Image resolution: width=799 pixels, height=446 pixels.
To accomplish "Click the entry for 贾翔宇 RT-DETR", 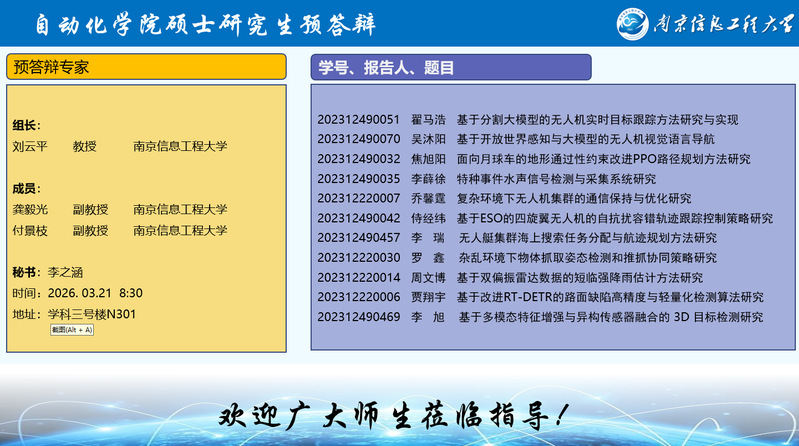I will [540, 297].
